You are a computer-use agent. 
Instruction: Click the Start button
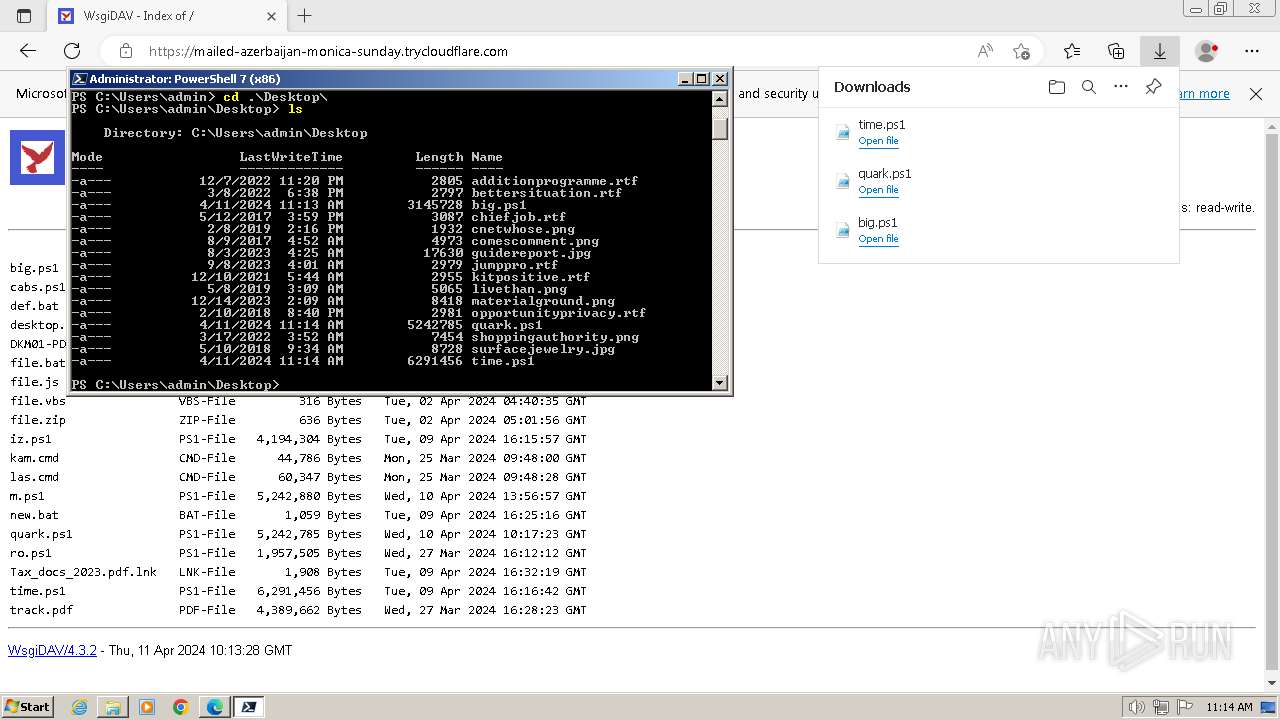coord(27,706)
